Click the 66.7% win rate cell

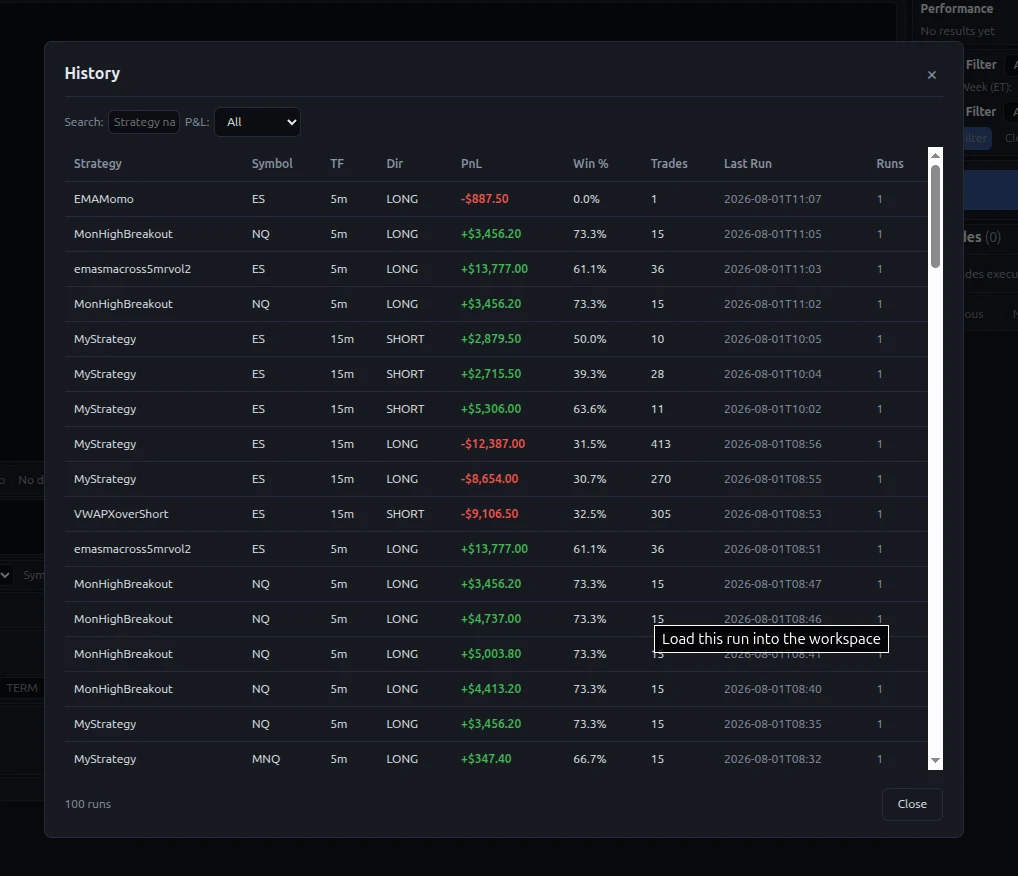pyautogui.click(x=590, y=759)
